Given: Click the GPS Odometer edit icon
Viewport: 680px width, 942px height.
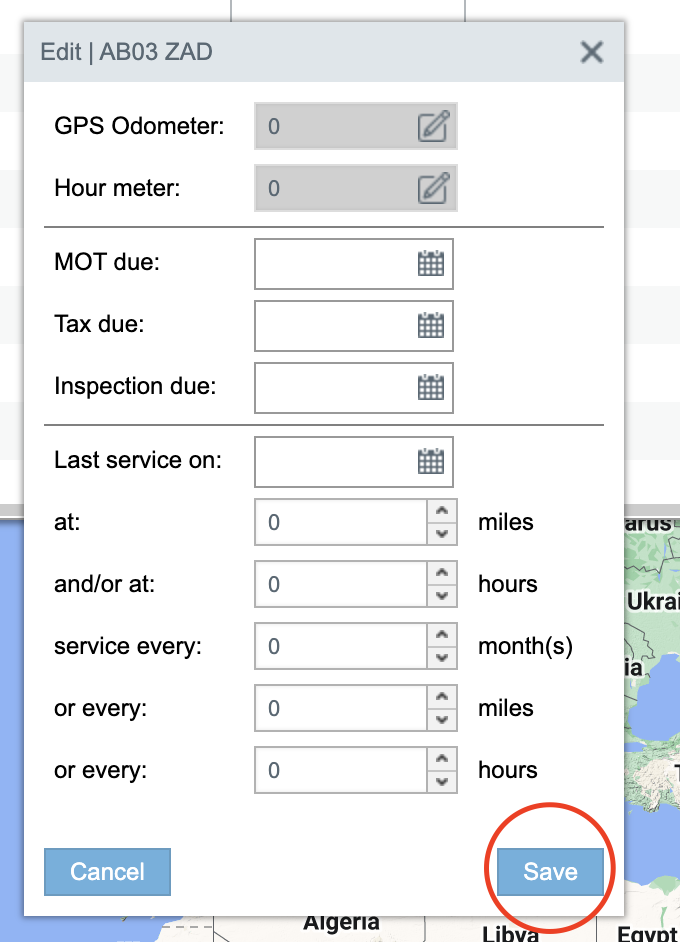Looking at the screenshot, I should (432, 127).
